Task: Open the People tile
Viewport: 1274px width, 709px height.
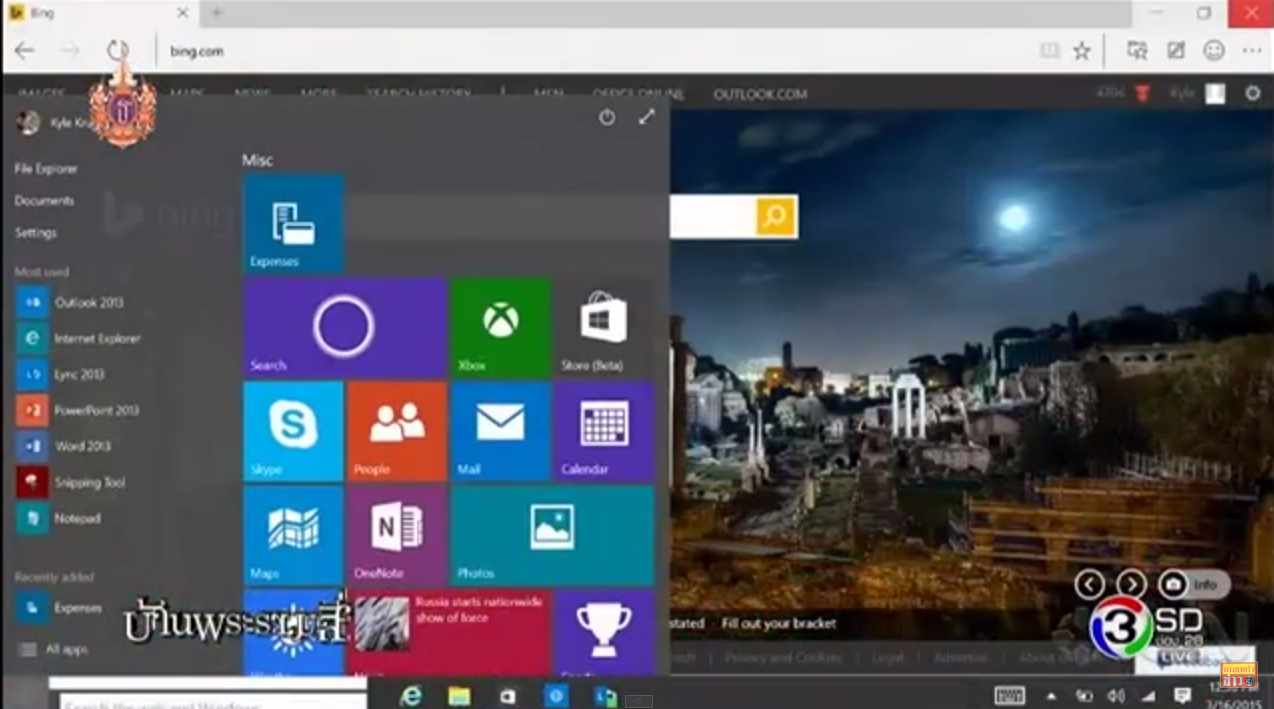Action: click(396, 431)
